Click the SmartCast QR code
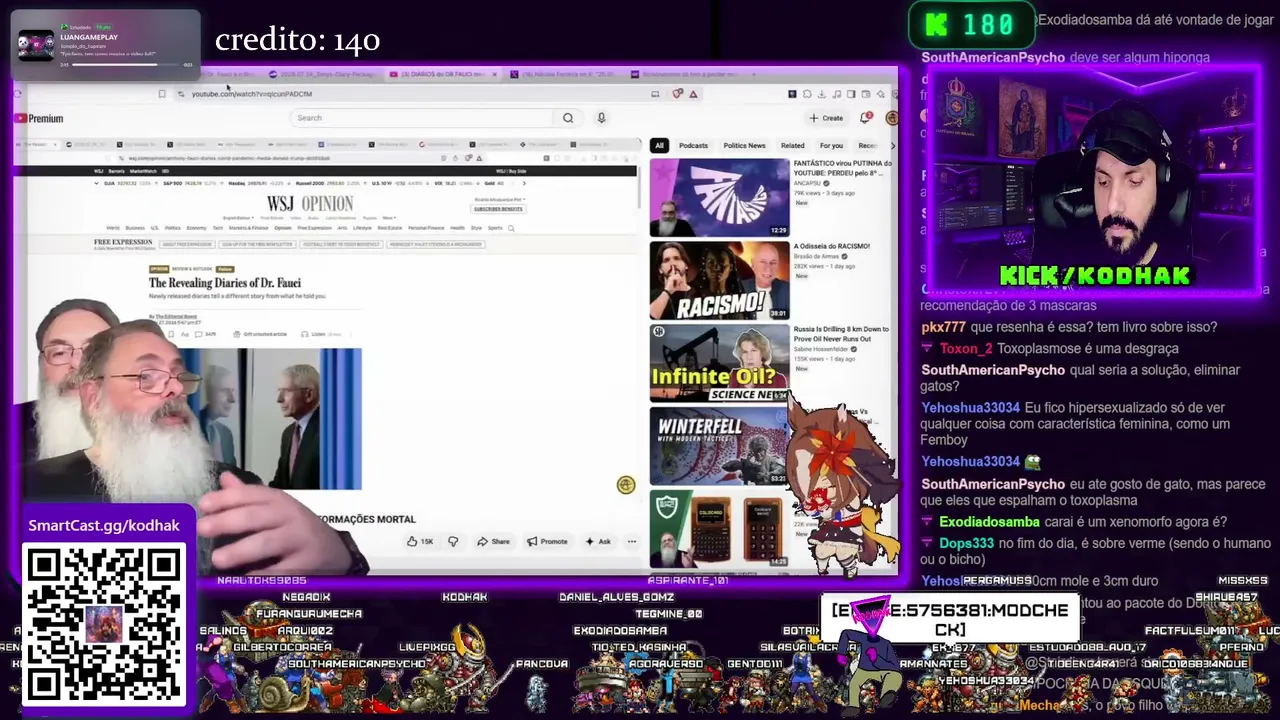Viewport: 1280px width, 720px height. [104, 624]
